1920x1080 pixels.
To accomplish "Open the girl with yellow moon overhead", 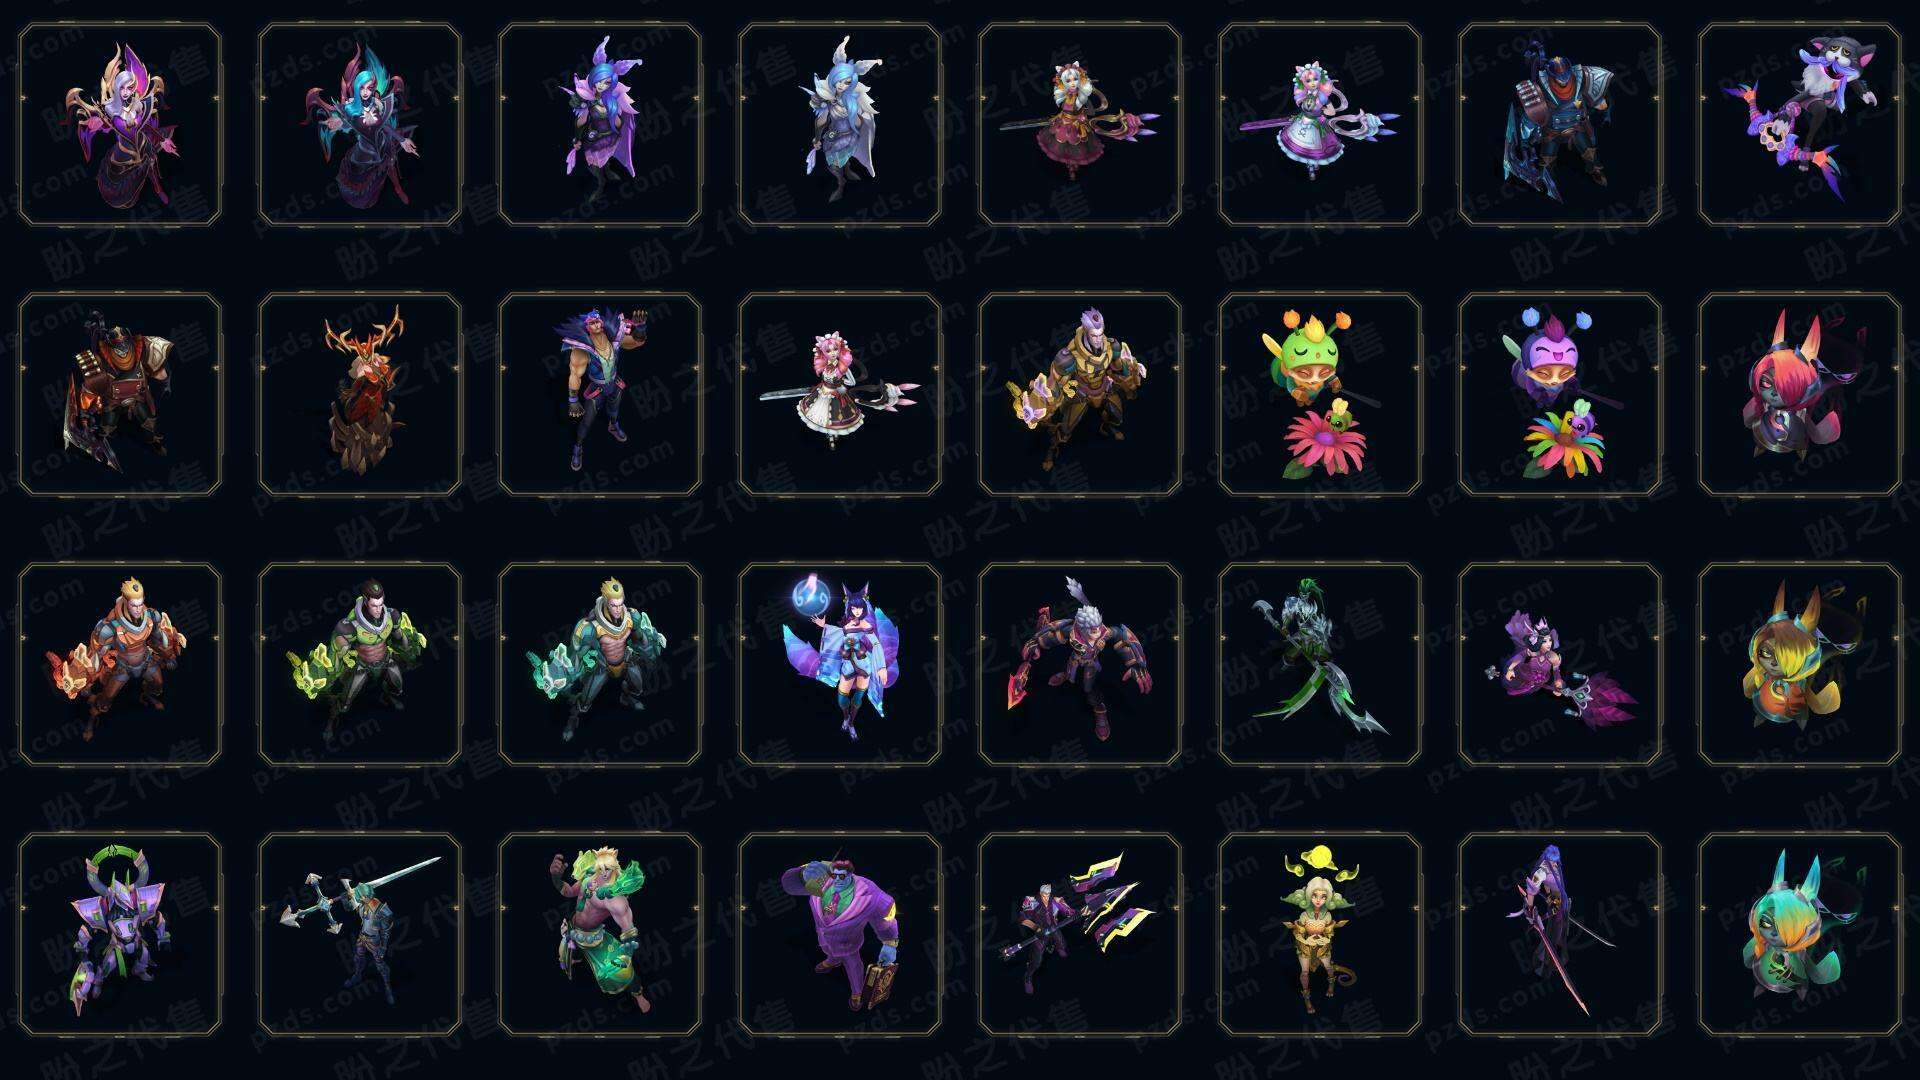I will tap(1320, 934).
